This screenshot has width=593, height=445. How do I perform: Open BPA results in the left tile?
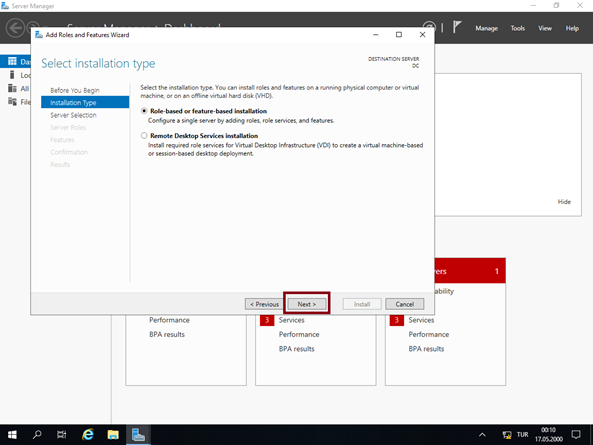(167, 334)
